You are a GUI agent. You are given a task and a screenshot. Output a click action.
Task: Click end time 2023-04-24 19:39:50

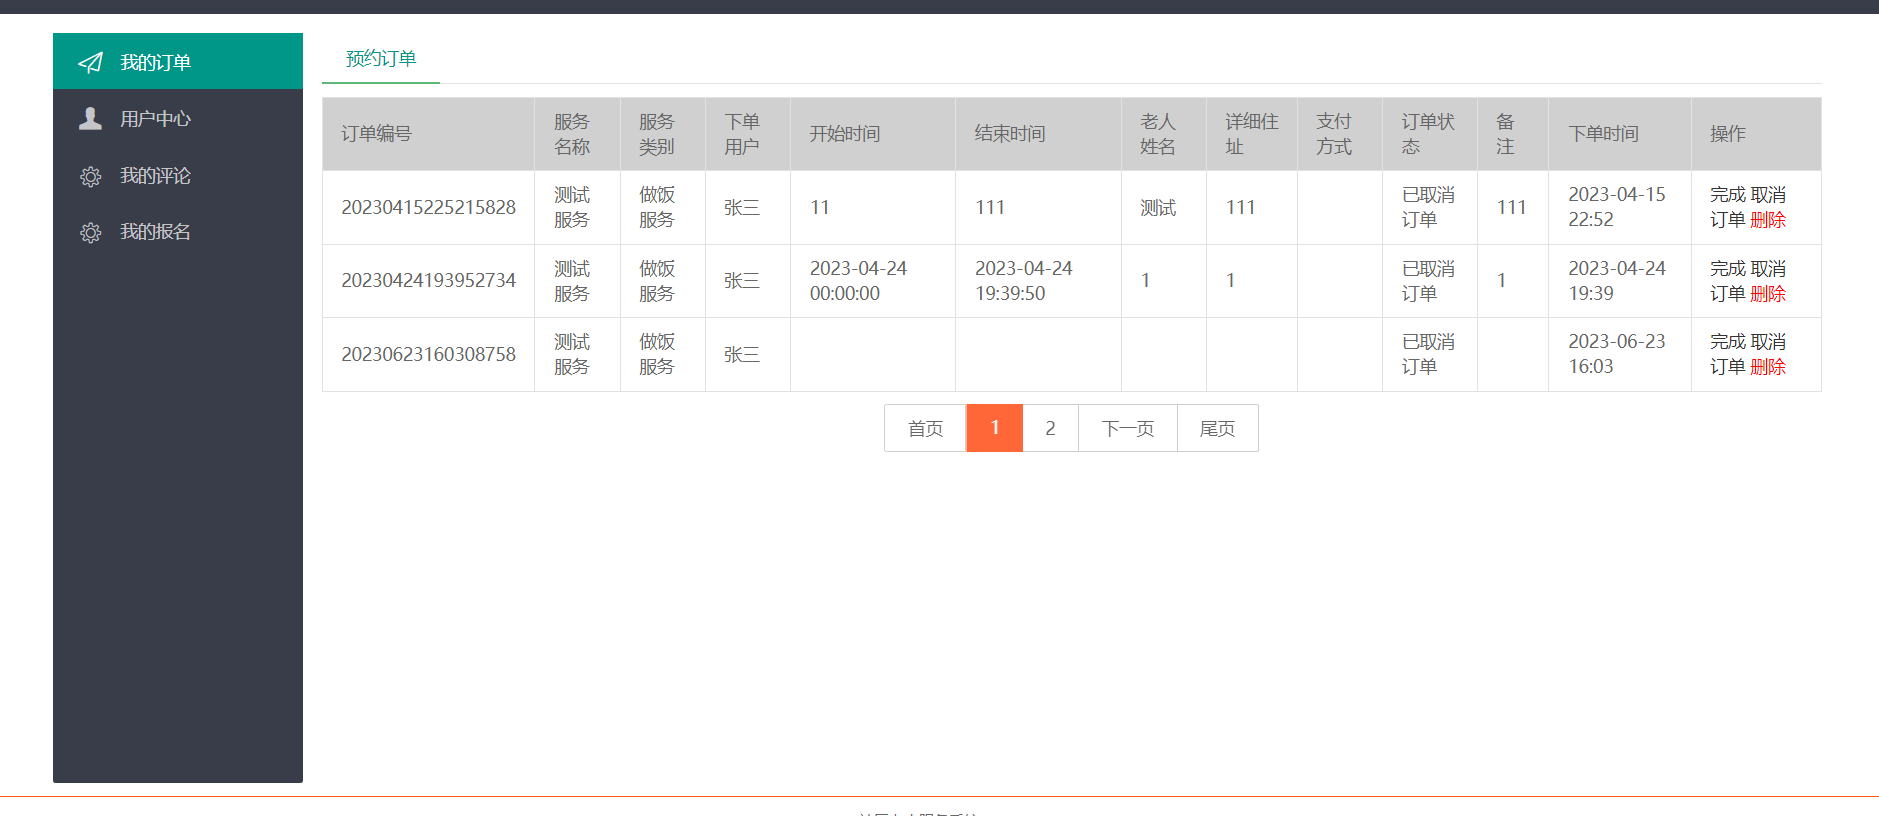point(1023,281)
